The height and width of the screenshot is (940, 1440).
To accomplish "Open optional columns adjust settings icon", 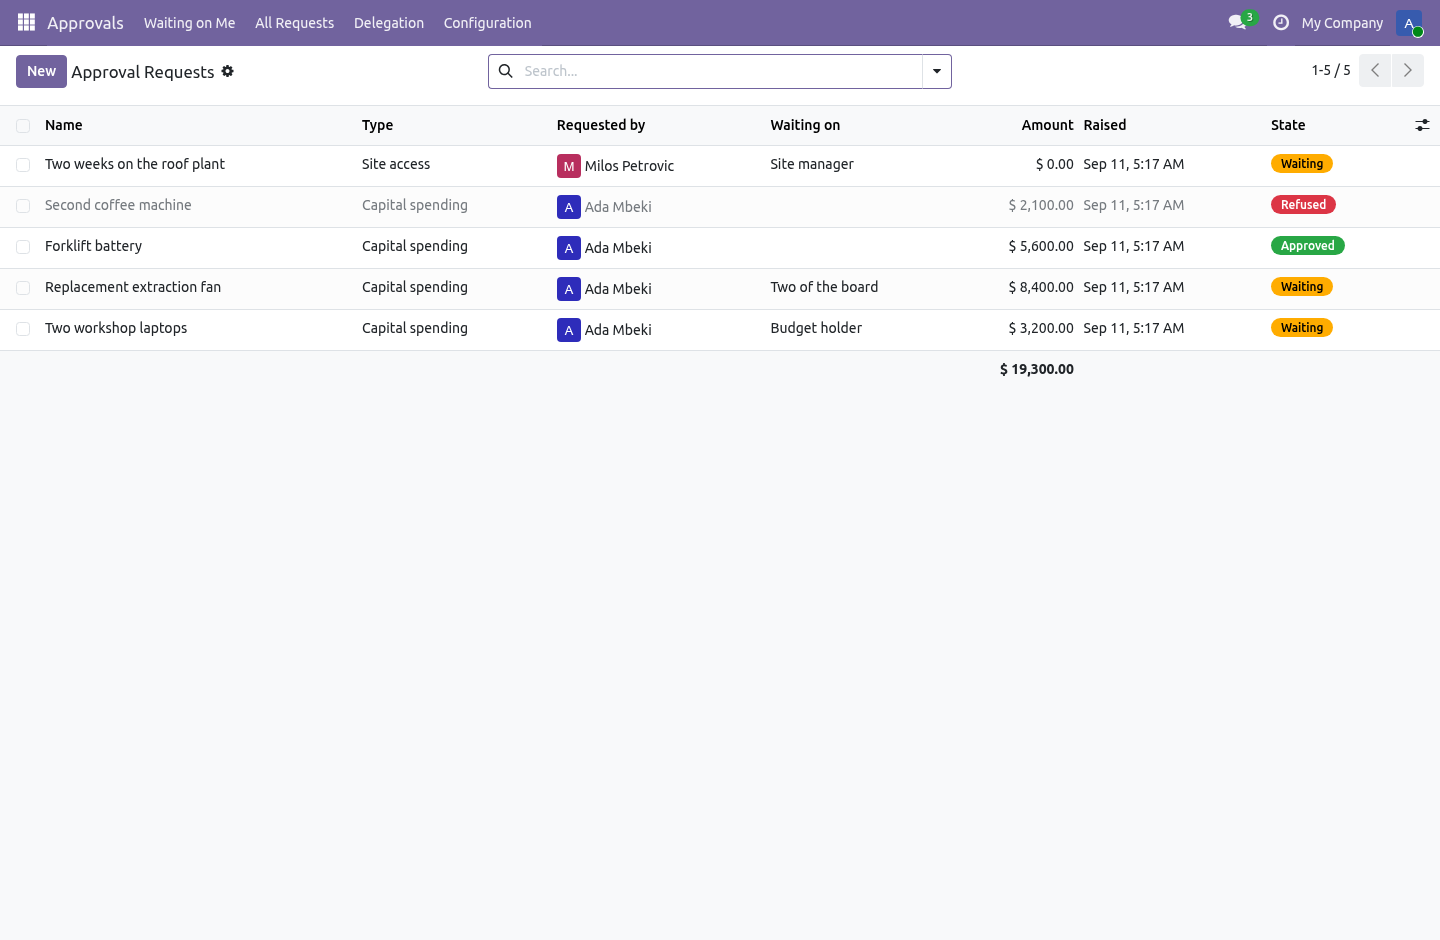I will (x=1422, y=125).
